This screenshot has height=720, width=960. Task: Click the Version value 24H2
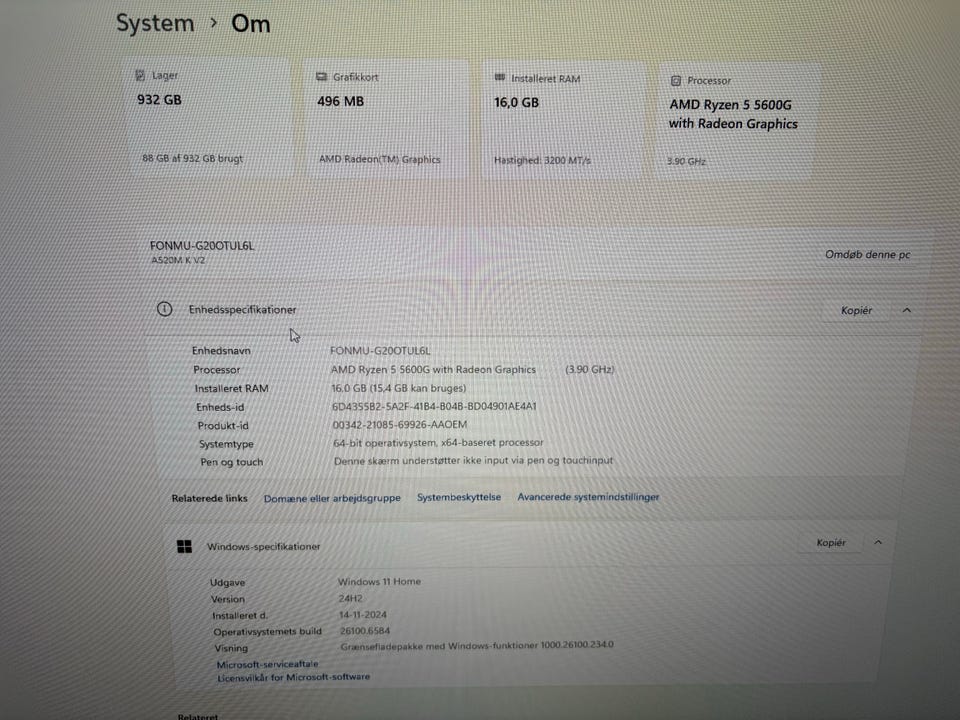[x=350, y=598]
